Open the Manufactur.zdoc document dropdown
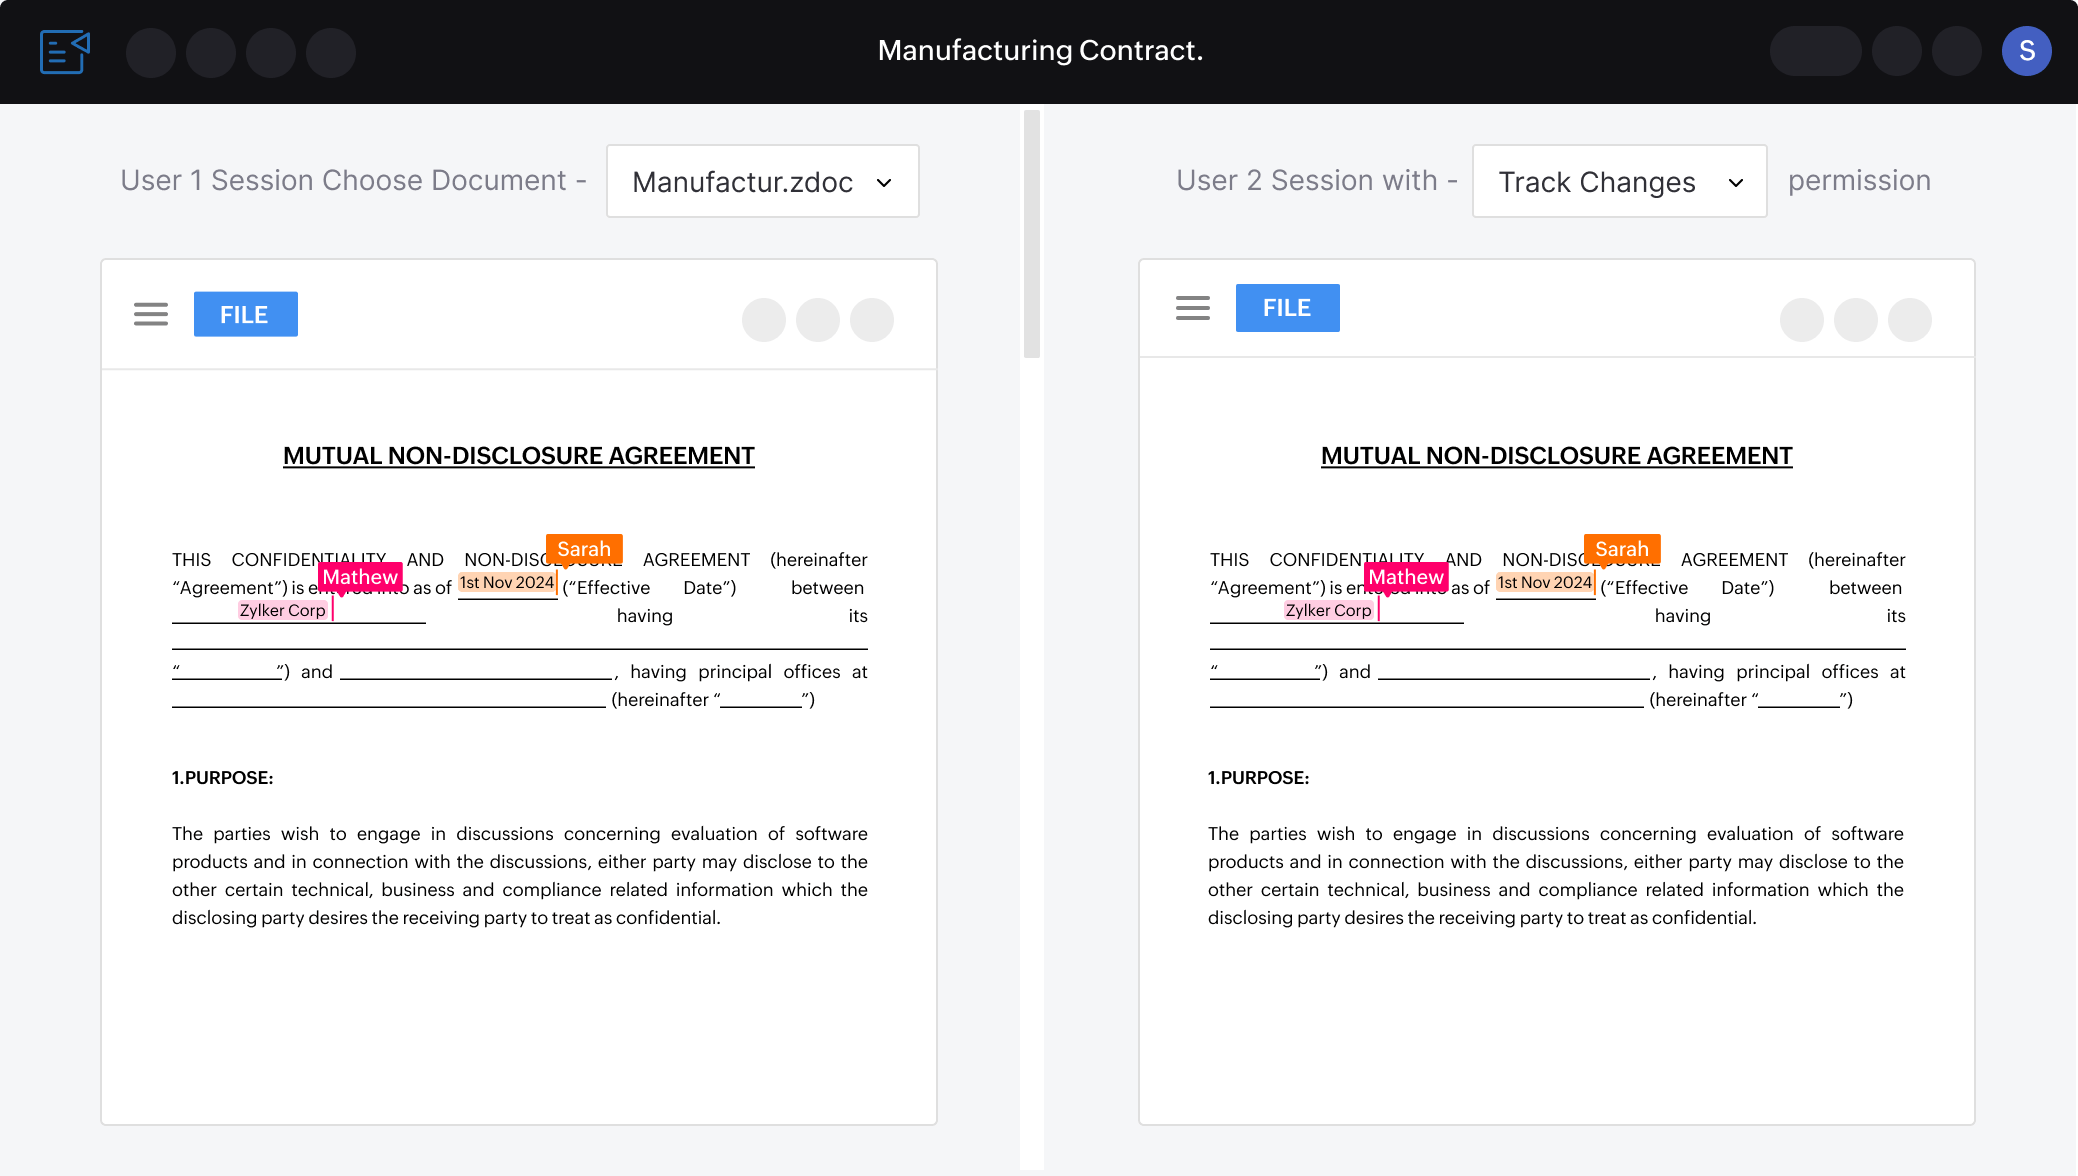Screen dimensions: 2078x1176 762,181
